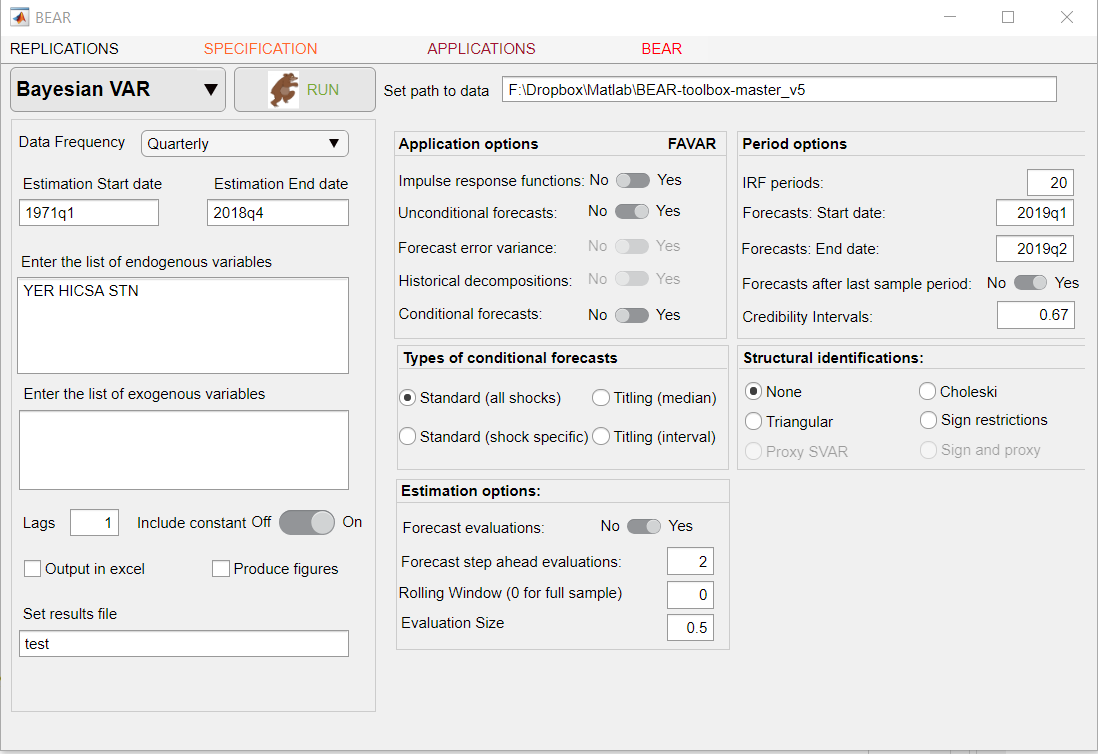Screen dimensions: 1098x754
Task: Click the Forecasts Start date field
Action: (x=1035, y=213)
